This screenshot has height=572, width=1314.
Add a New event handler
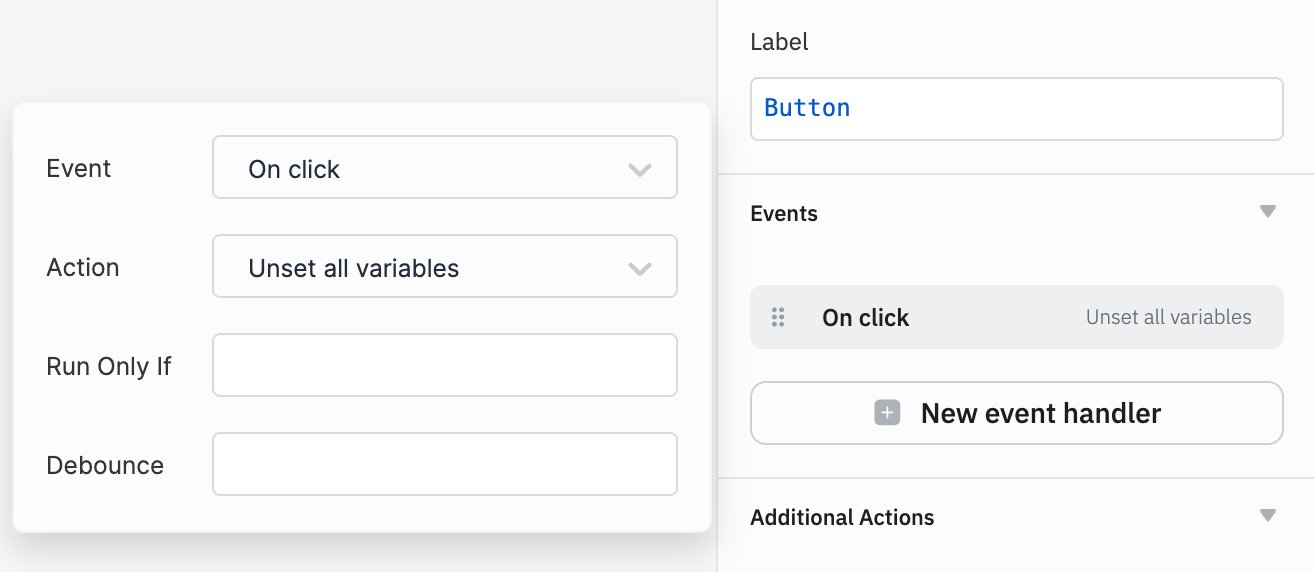click(x=1016, y=413)
